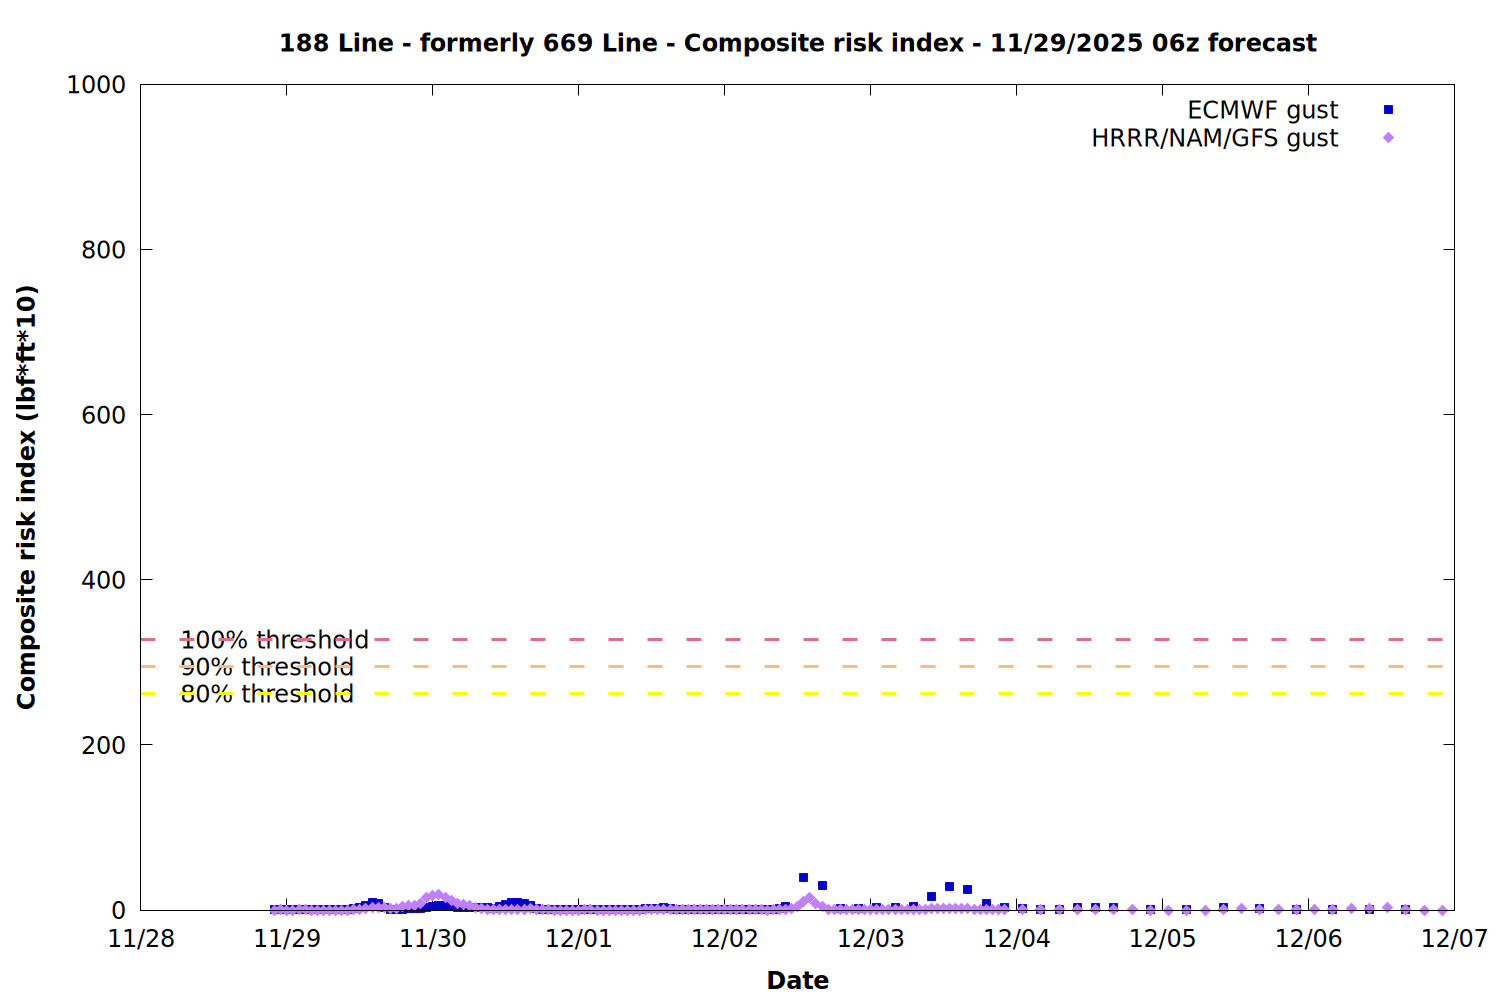This screenshot has width=1500, height=1000.
Task: Select the highest blue ECMWF point near 12/02
Action: tap(803, 878)
